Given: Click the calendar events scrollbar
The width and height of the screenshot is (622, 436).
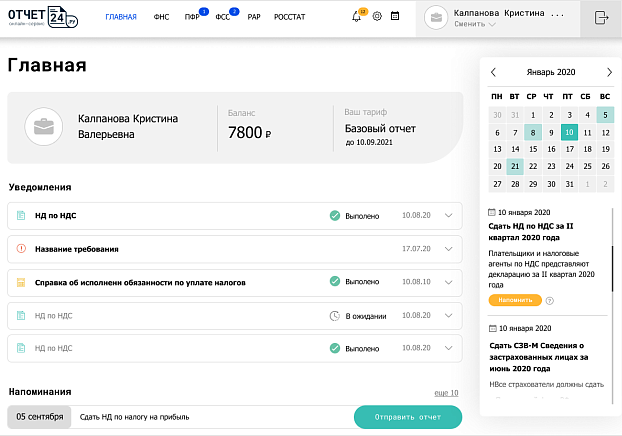Looking at the screenshot, I should click(x=612, y=269).
